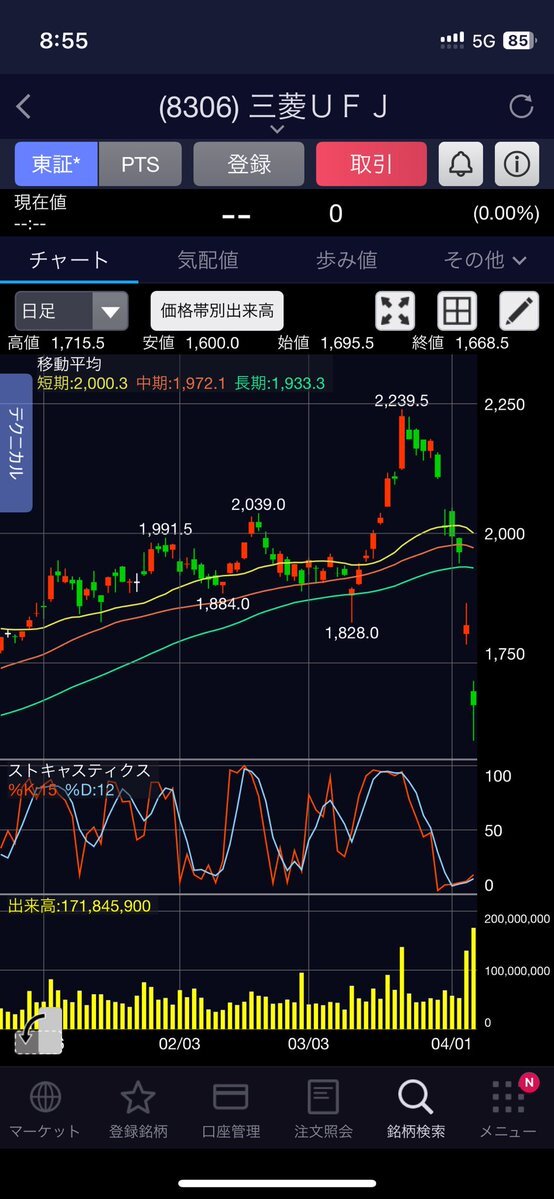Screen dimensions: 554x1199
Task: Open the 日足 timeframe dropdown
Action: (71, 311)
